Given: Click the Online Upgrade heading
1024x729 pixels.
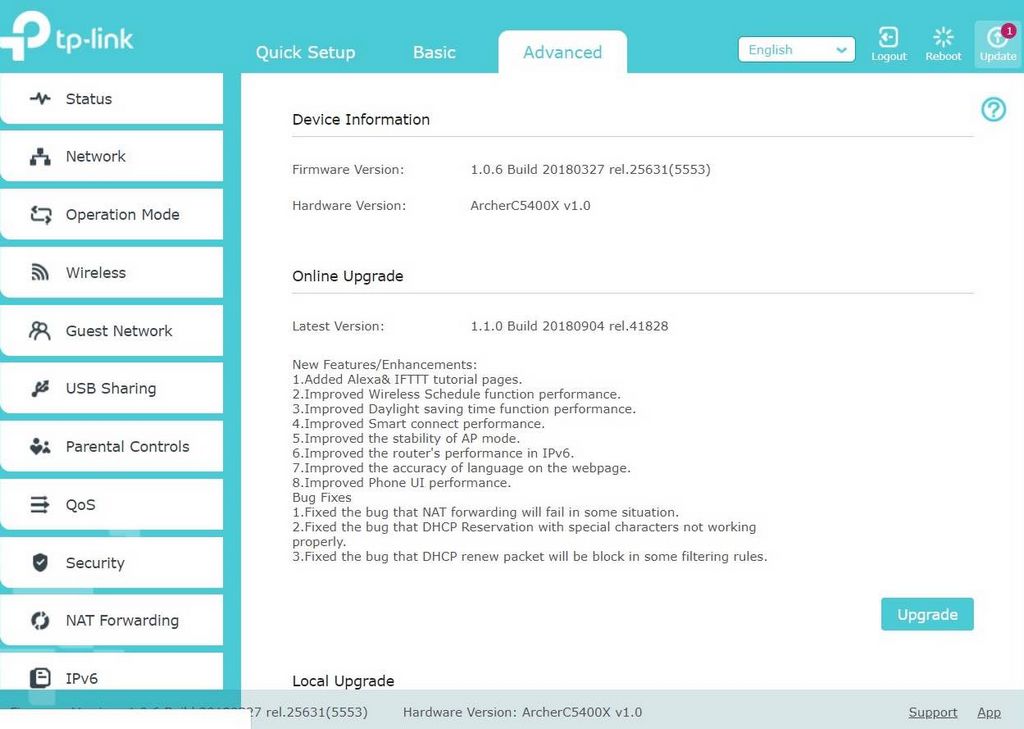Looking at the screenshot, I should click(x=347, y=276).
